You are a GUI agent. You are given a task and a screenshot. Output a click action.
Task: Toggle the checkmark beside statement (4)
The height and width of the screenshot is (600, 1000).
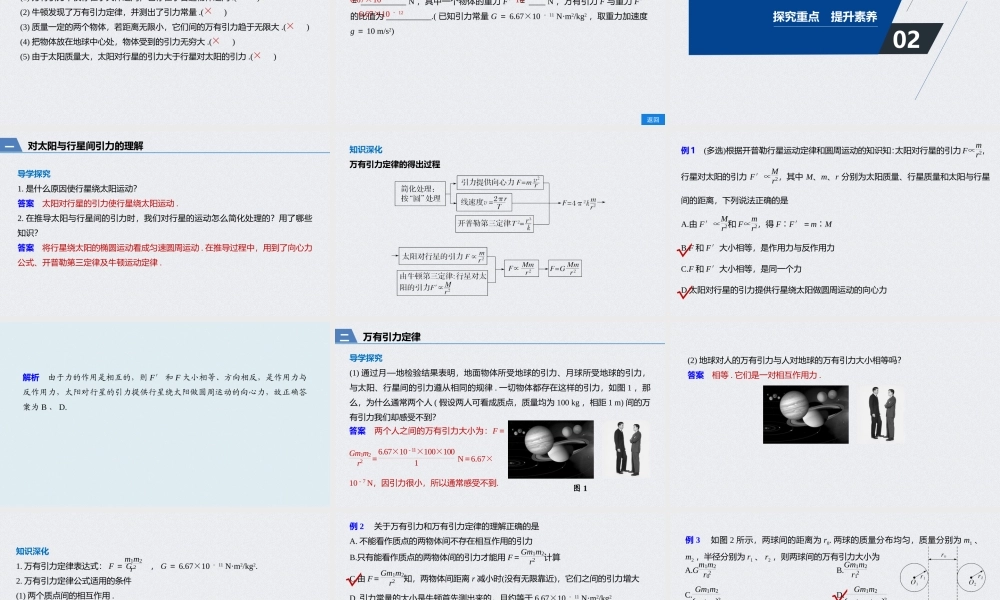pos(218,43)
